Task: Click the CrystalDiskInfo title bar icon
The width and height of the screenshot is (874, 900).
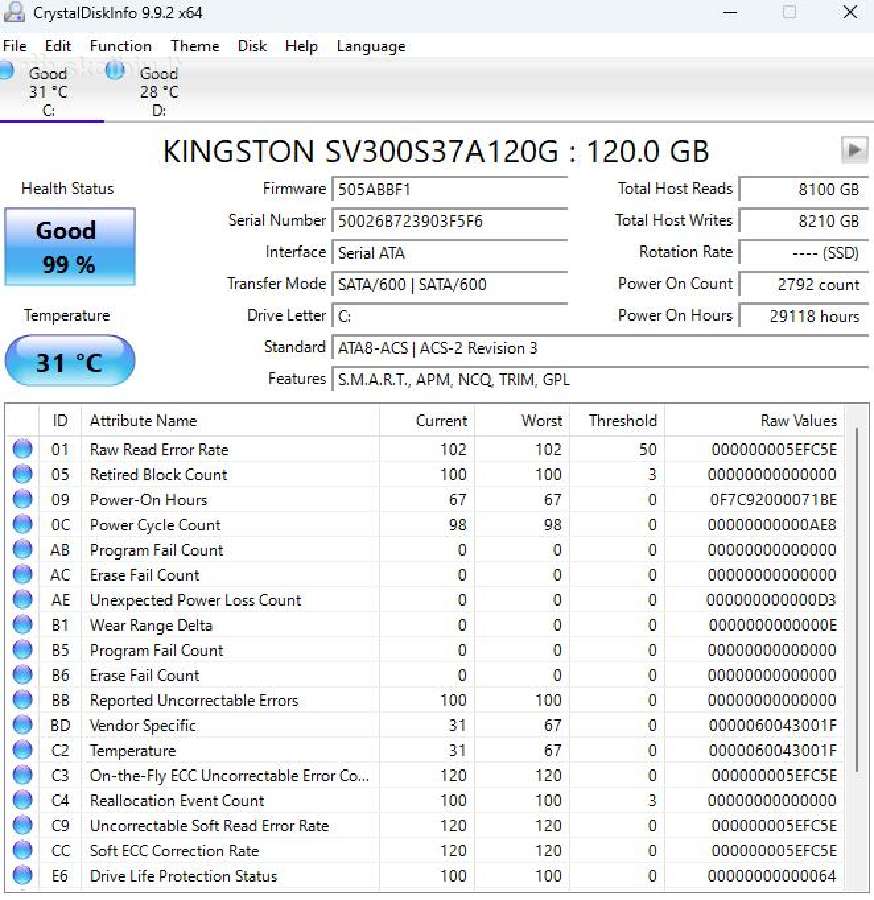Action: (x=14, y=12)
